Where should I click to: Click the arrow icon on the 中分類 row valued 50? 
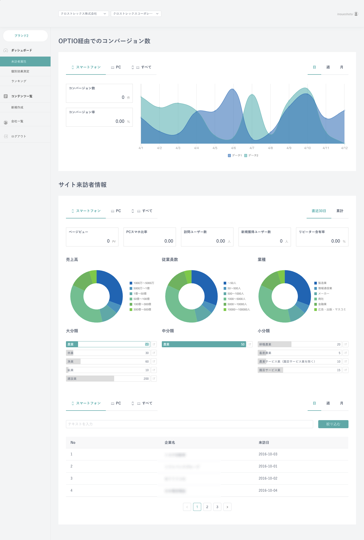click(x=250, y=344)
